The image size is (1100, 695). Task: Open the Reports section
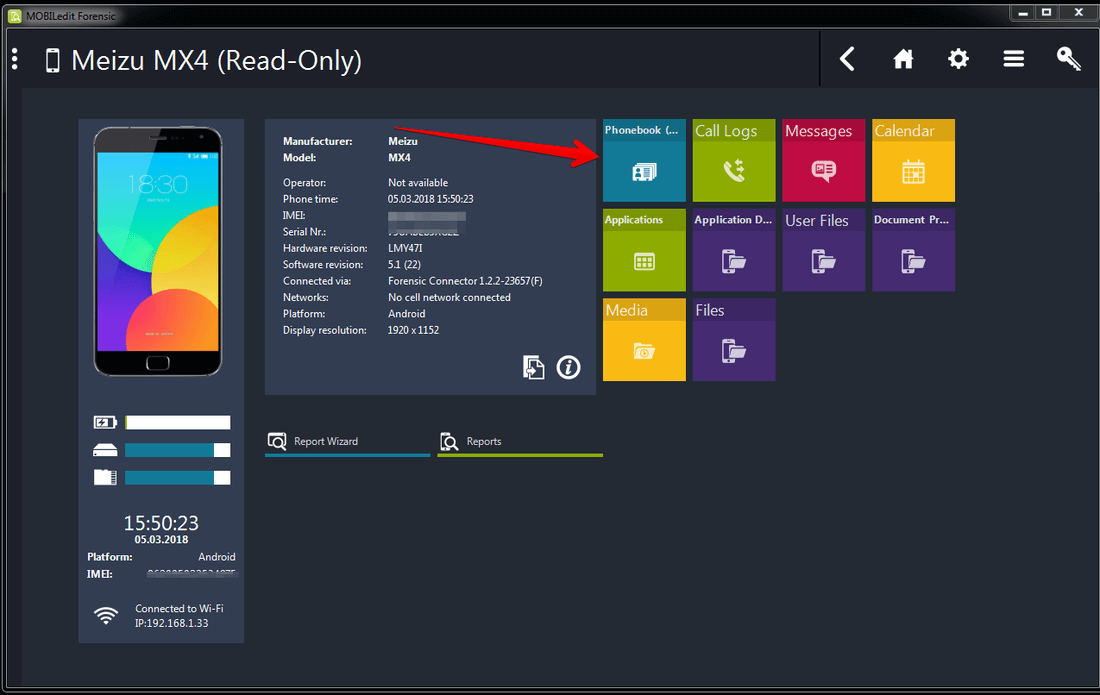coord(483,441)
